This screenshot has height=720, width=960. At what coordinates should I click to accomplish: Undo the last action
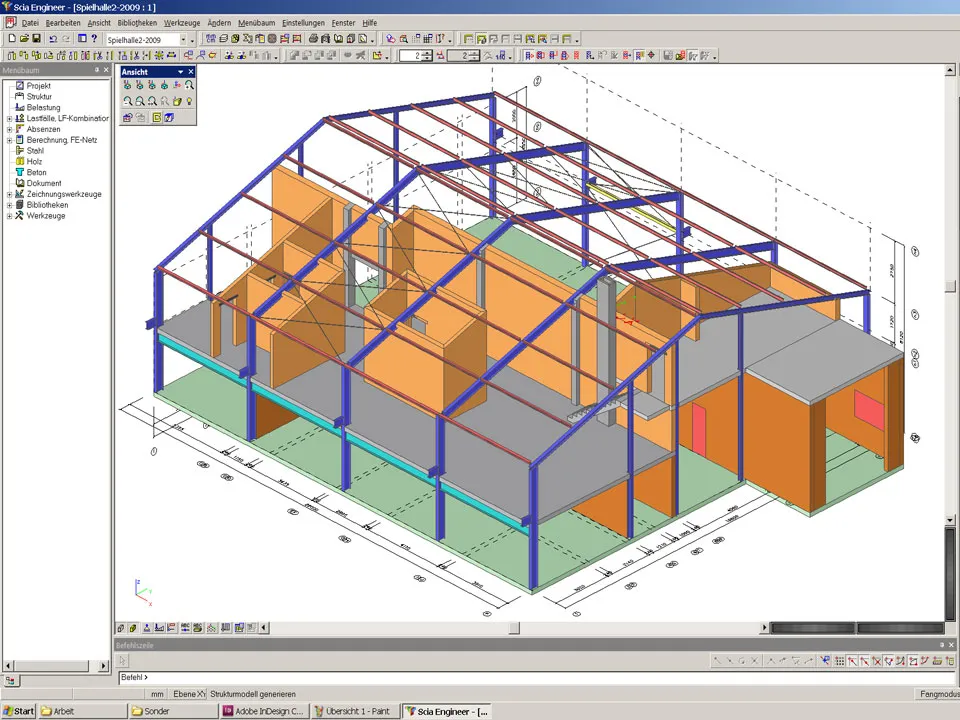[x=53, y=39]
